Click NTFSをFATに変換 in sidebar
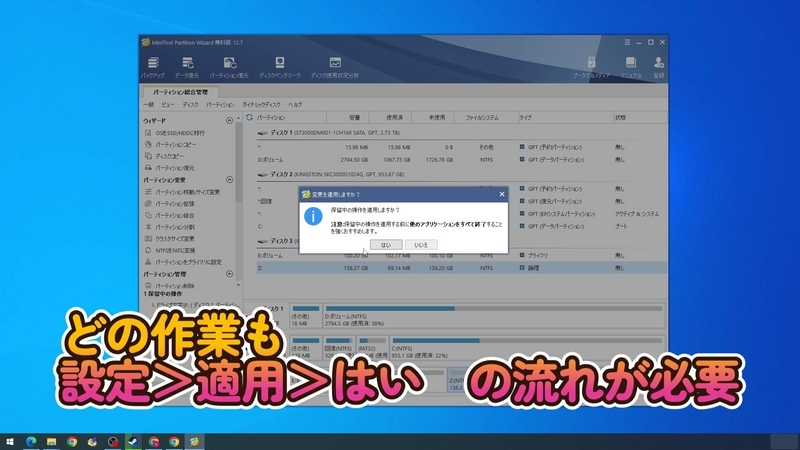 [x=170, y=251]
